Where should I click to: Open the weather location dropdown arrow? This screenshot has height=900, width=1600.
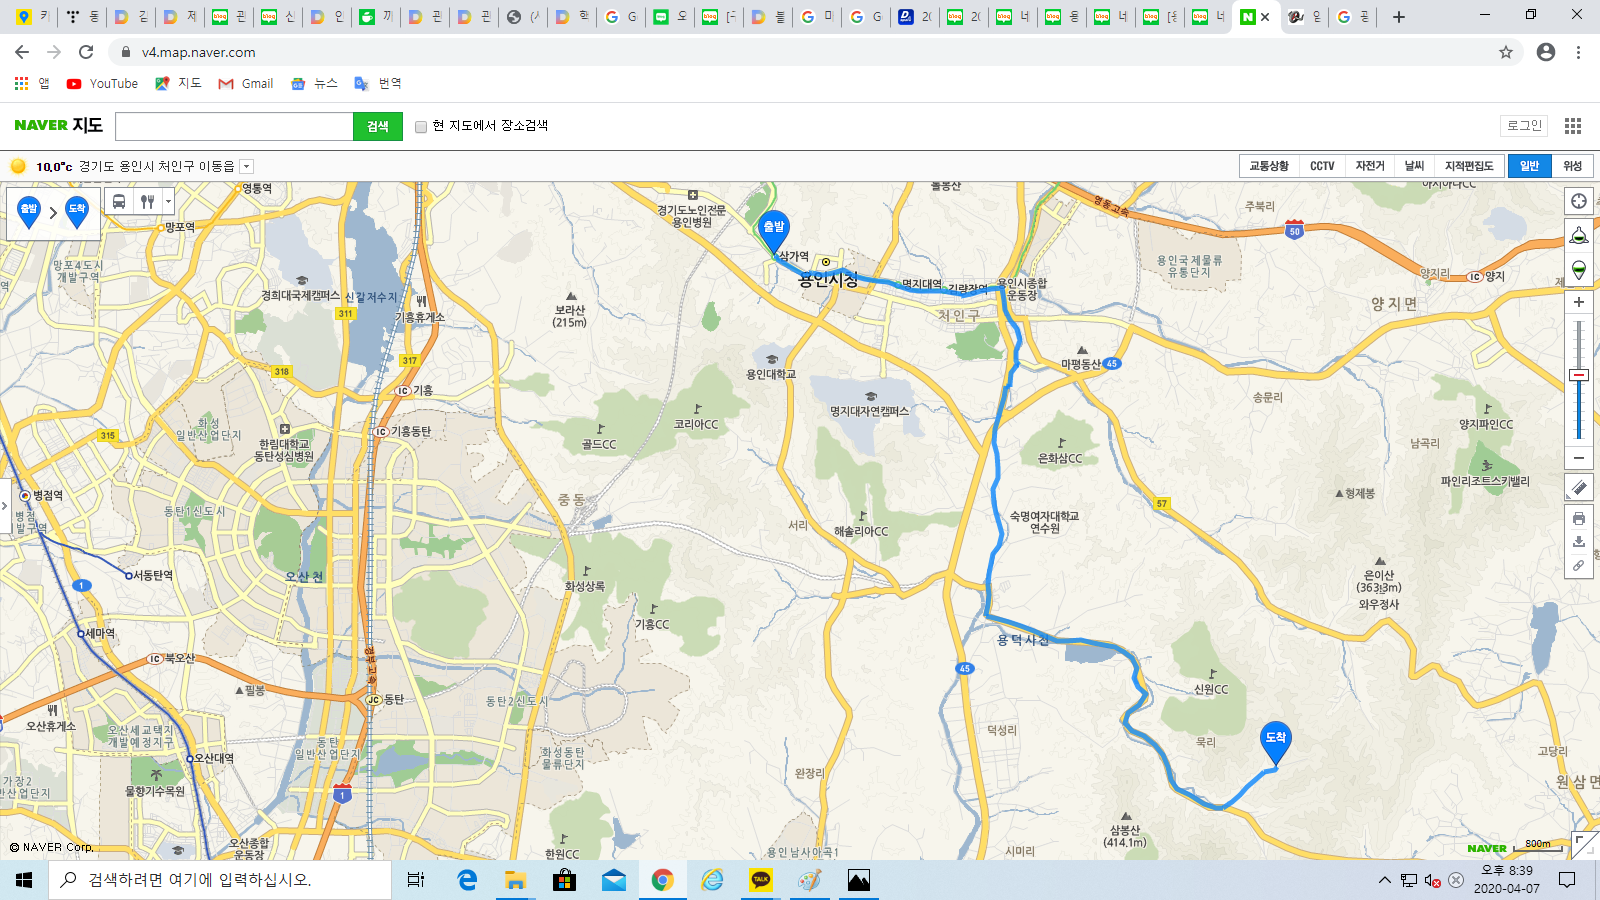point(247,167)
